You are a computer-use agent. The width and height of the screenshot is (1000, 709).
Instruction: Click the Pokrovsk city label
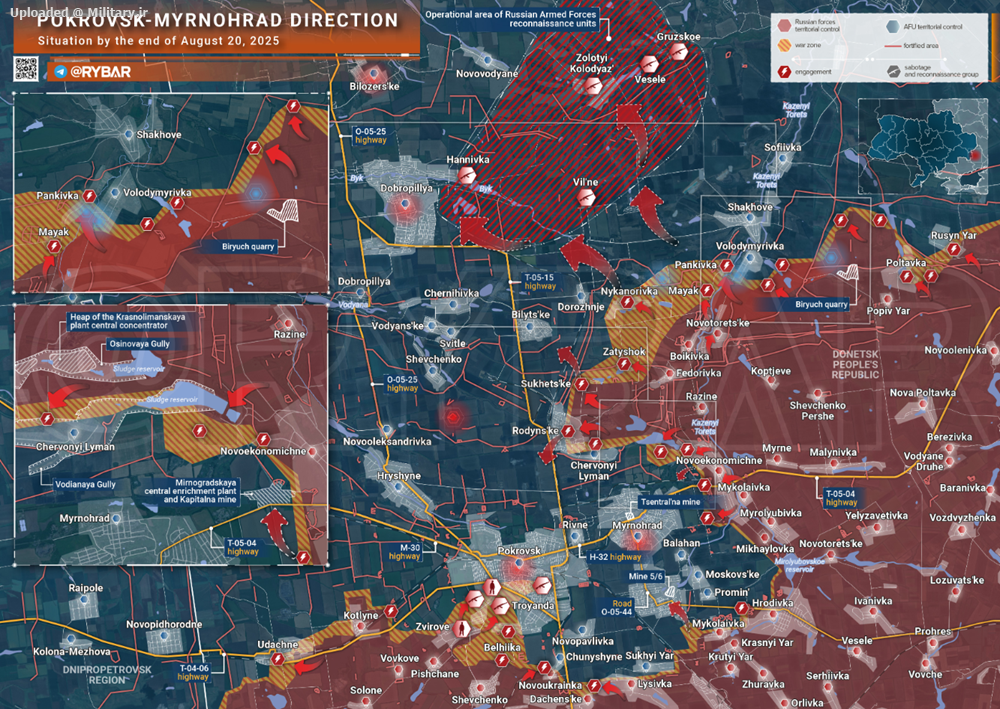coord(519,551)
